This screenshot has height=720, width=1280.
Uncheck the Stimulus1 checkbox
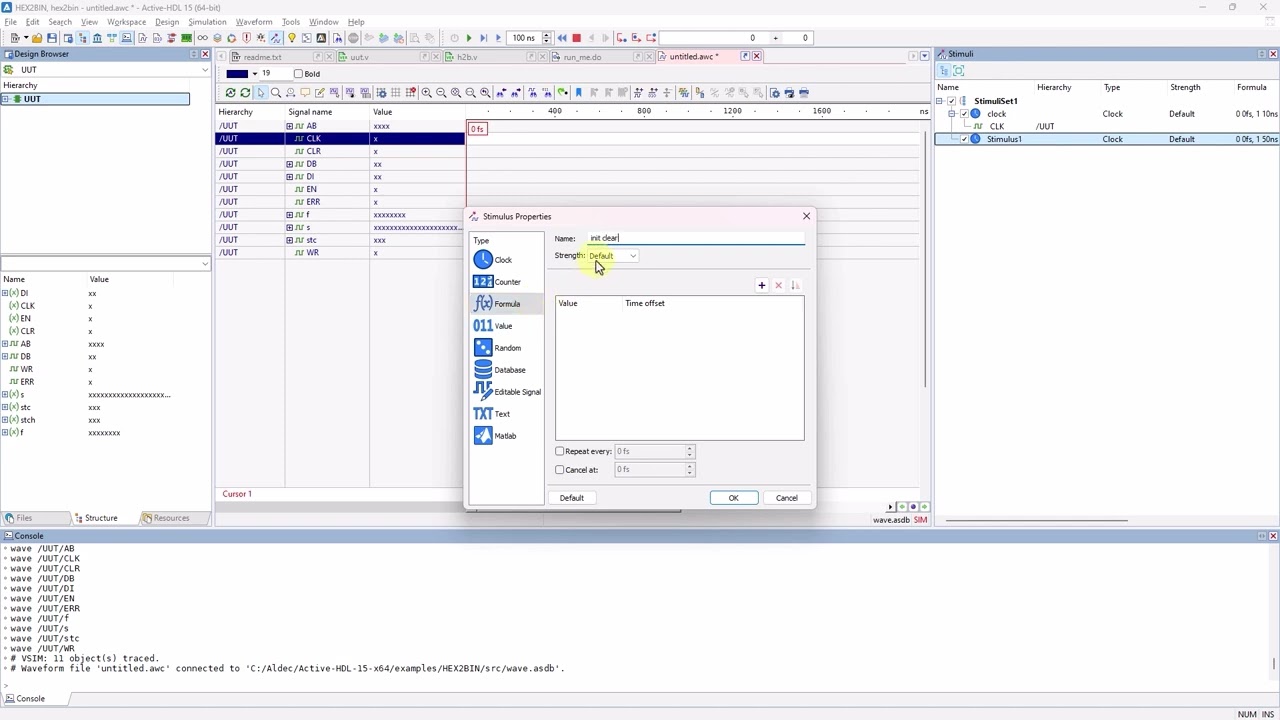[x=964, y=140]
